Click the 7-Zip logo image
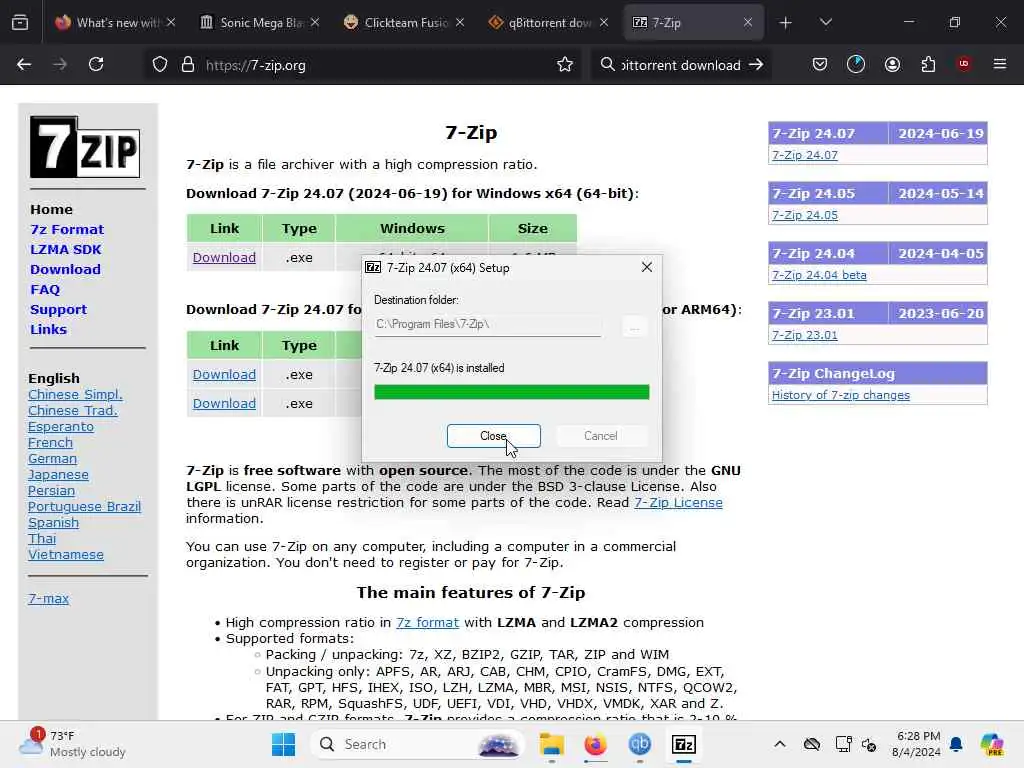 pyautogui.click(x=85, y=147)
